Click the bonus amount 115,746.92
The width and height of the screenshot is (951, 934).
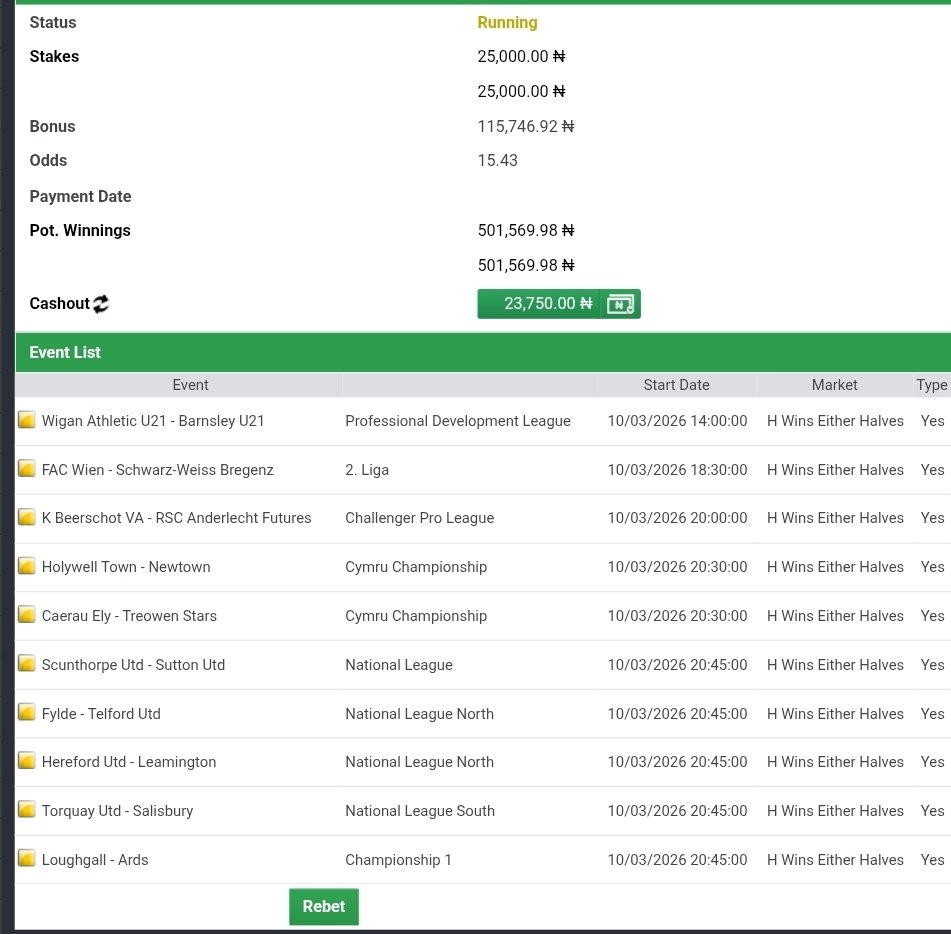526,126
